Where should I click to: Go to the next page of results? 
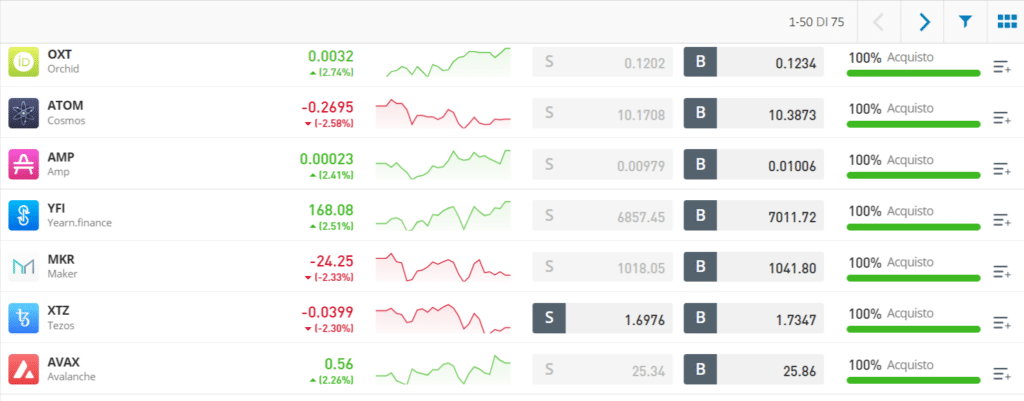pos(923,22)
